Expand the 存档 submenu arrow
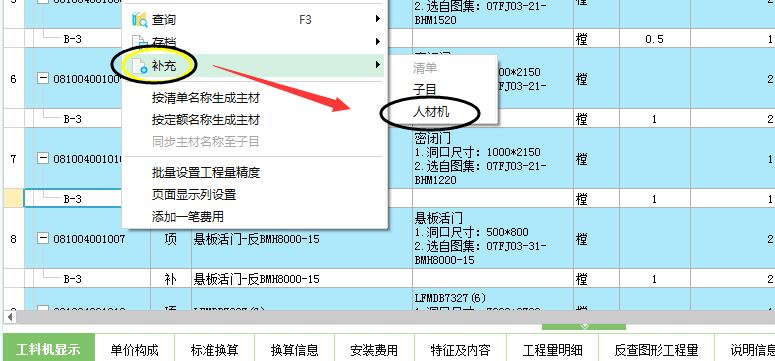Viewport: 775px width, 361px height. [x=378, y=41]
